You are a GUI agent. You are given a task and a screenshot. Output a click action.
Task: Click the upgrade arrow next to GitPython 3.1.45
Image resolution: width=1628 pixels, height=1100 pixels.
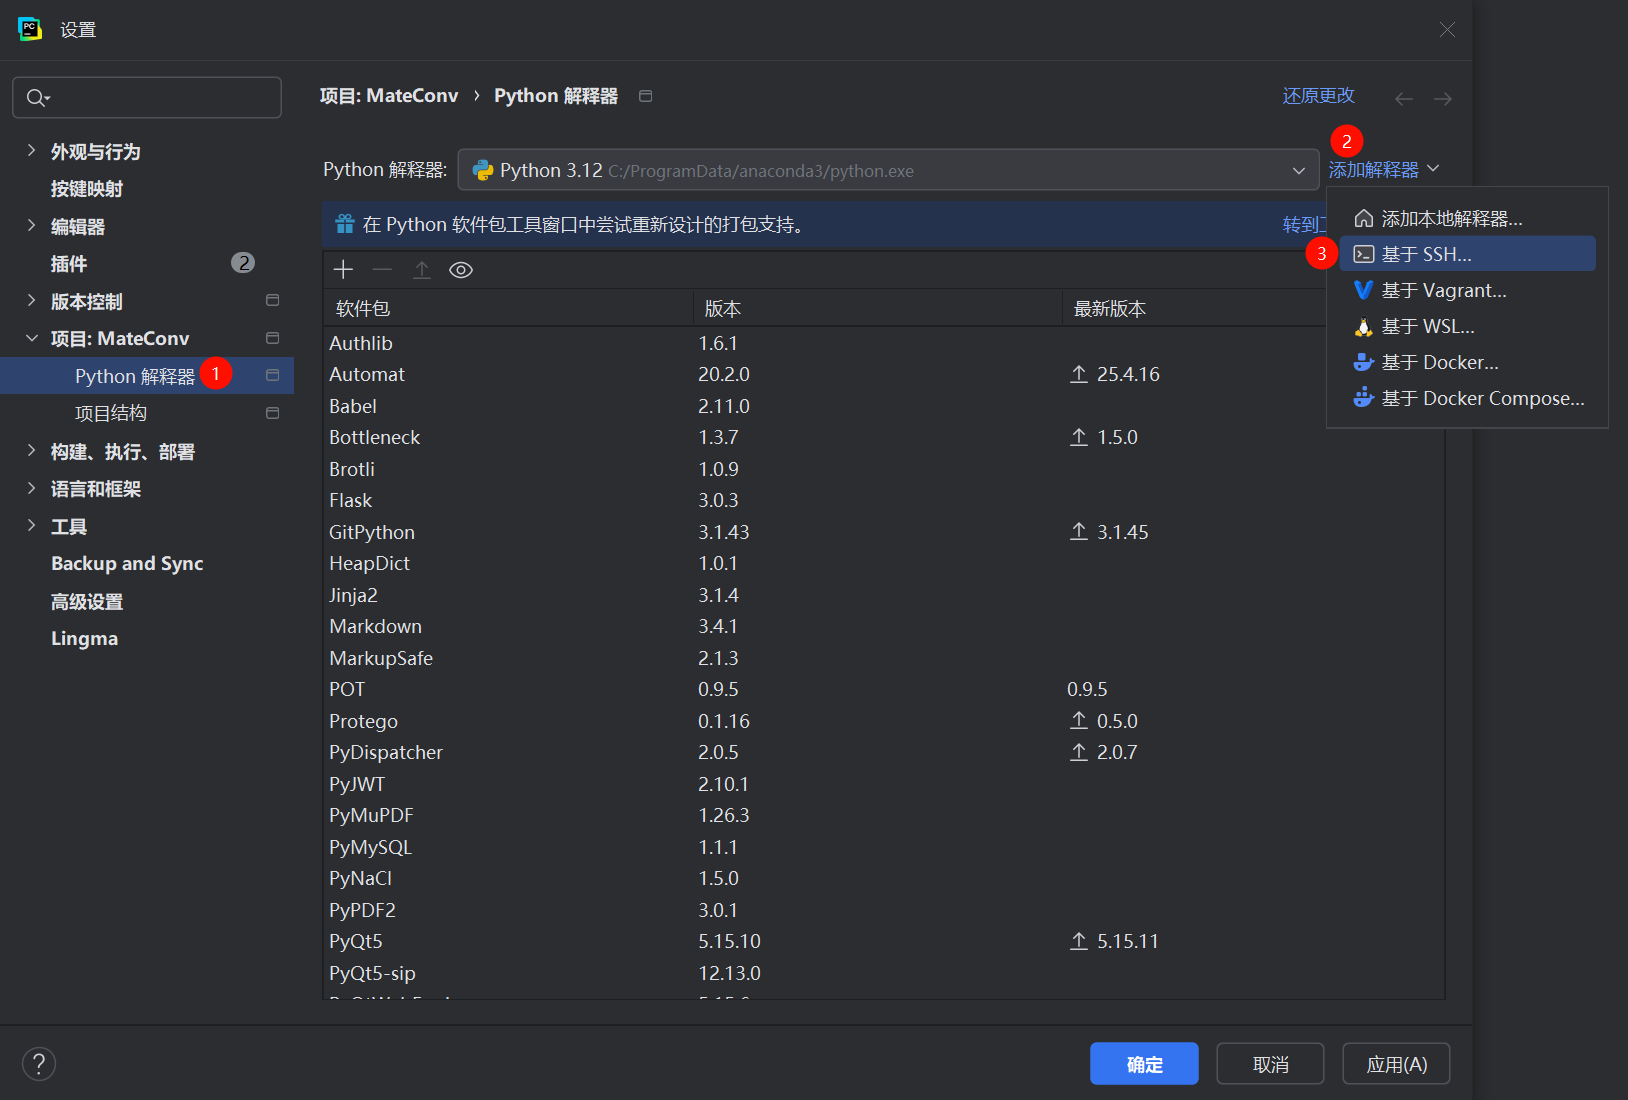tap(1079, 532)
